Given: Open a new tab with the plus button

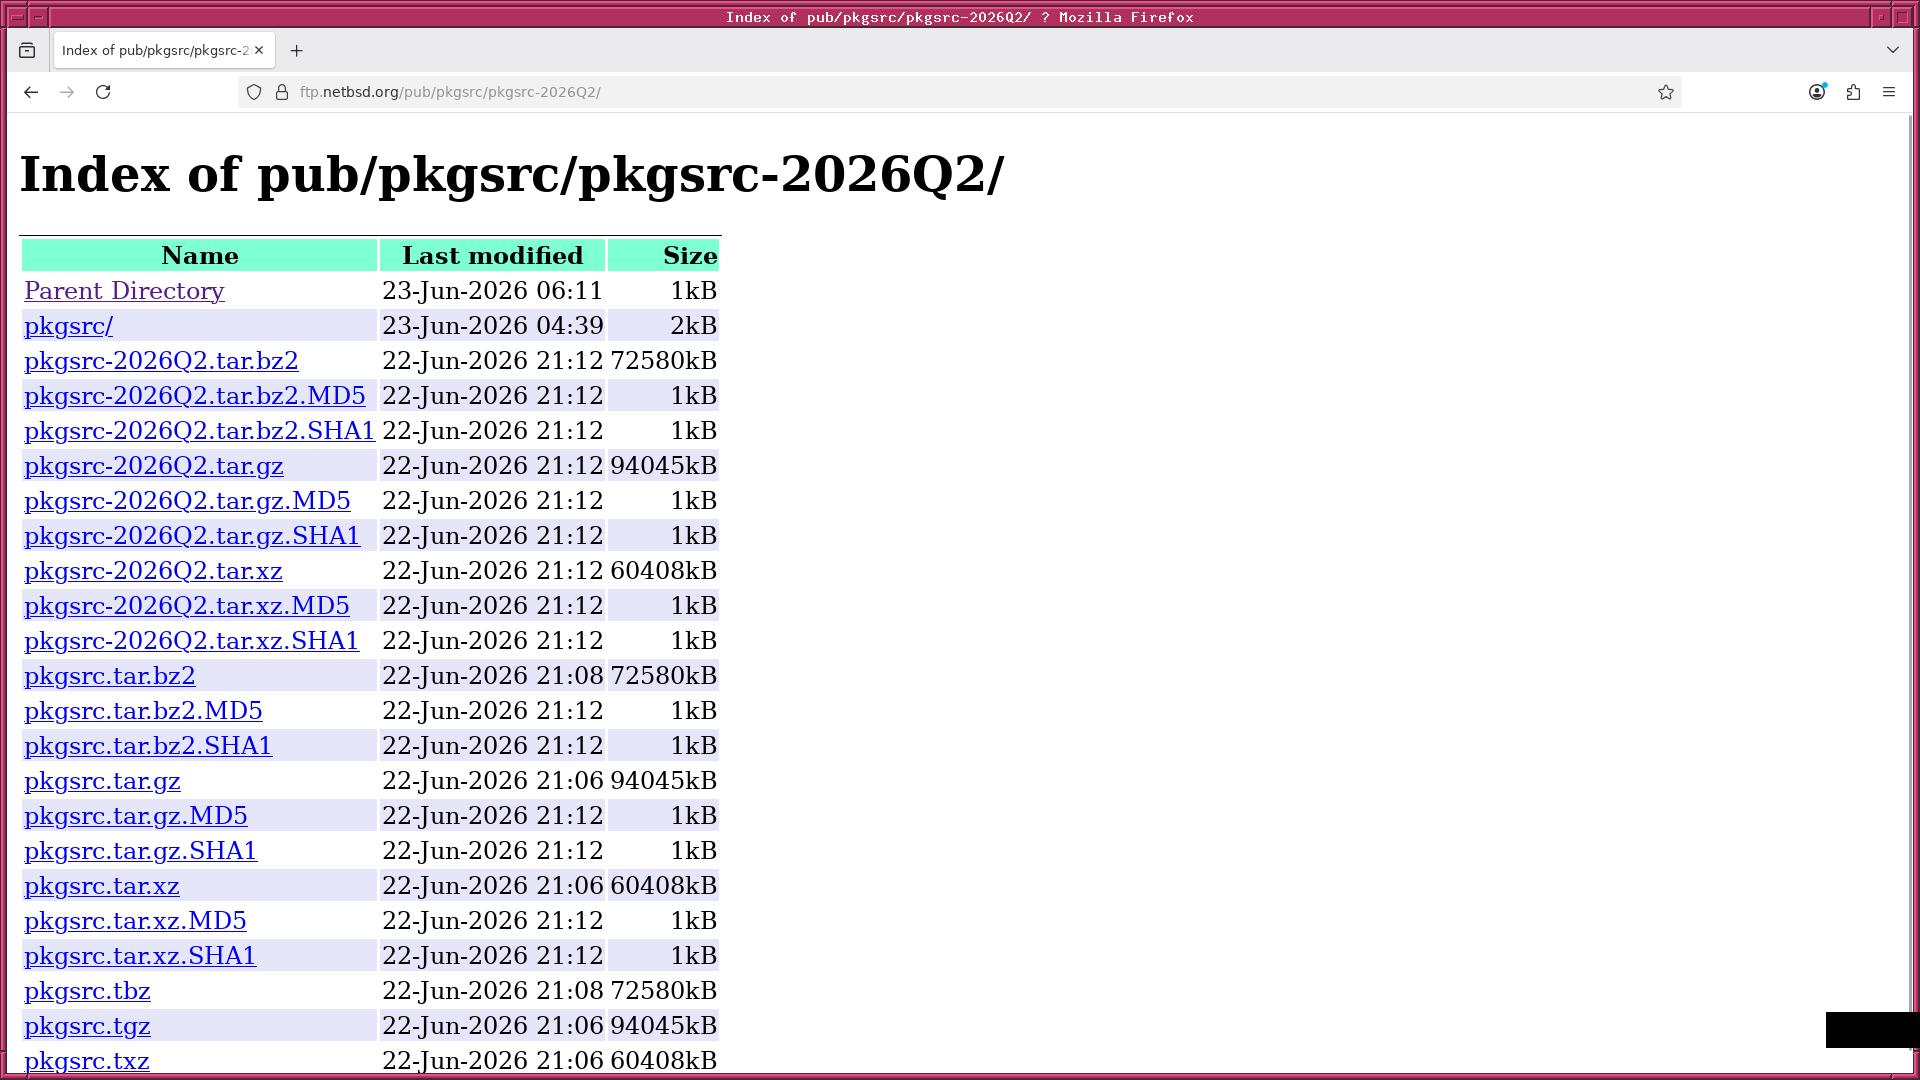Looking at the screenshot, I should click(296, 50).
